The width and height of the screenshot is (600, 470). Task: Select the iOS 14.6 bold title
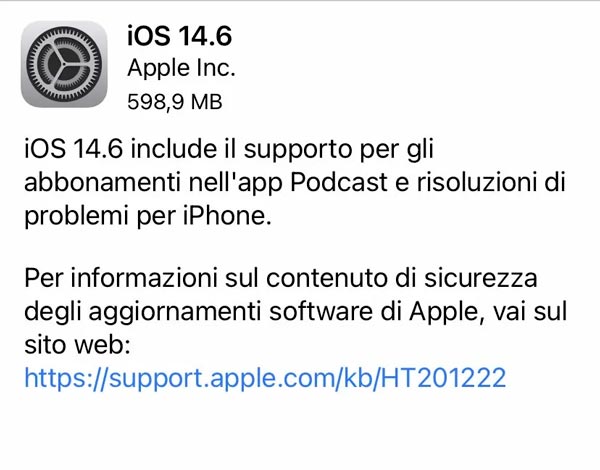pos(179,36)
